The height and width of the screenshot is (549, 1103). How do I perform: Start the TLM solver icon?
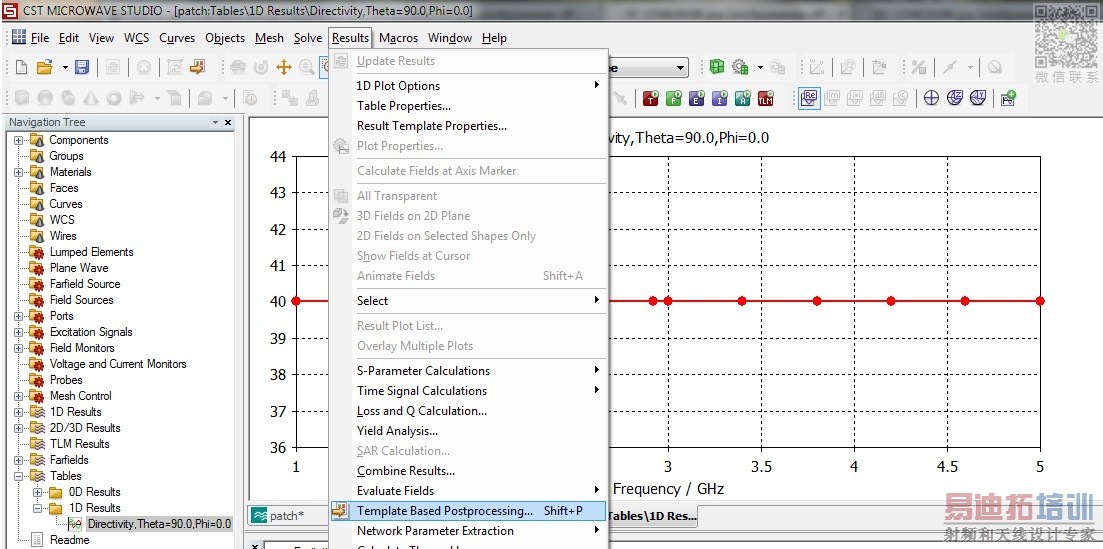coord(766,99)
